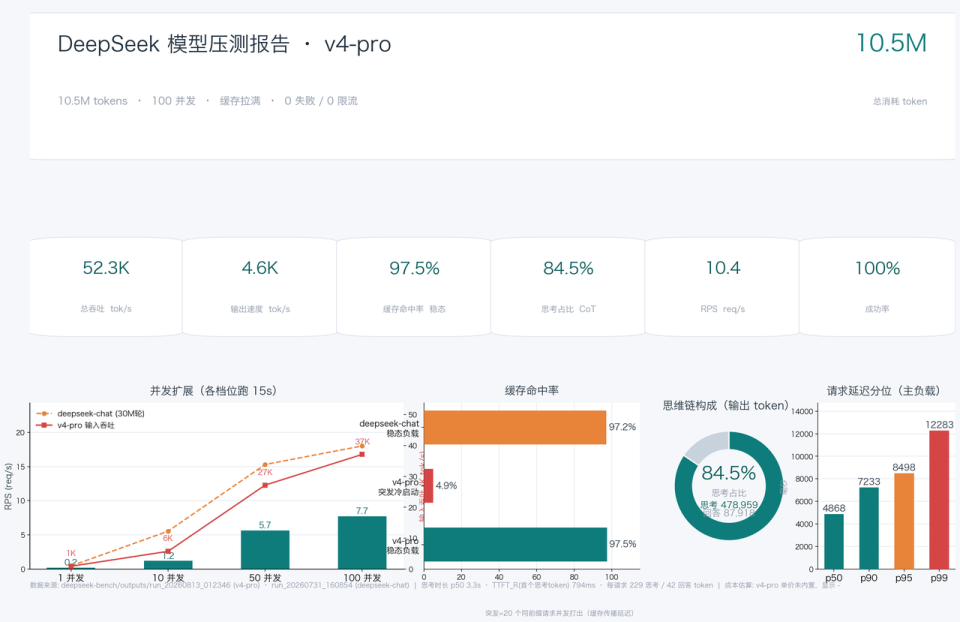Click the TTFT_R 794ms footer text
The image size is (960, 622).
point(544,585)
